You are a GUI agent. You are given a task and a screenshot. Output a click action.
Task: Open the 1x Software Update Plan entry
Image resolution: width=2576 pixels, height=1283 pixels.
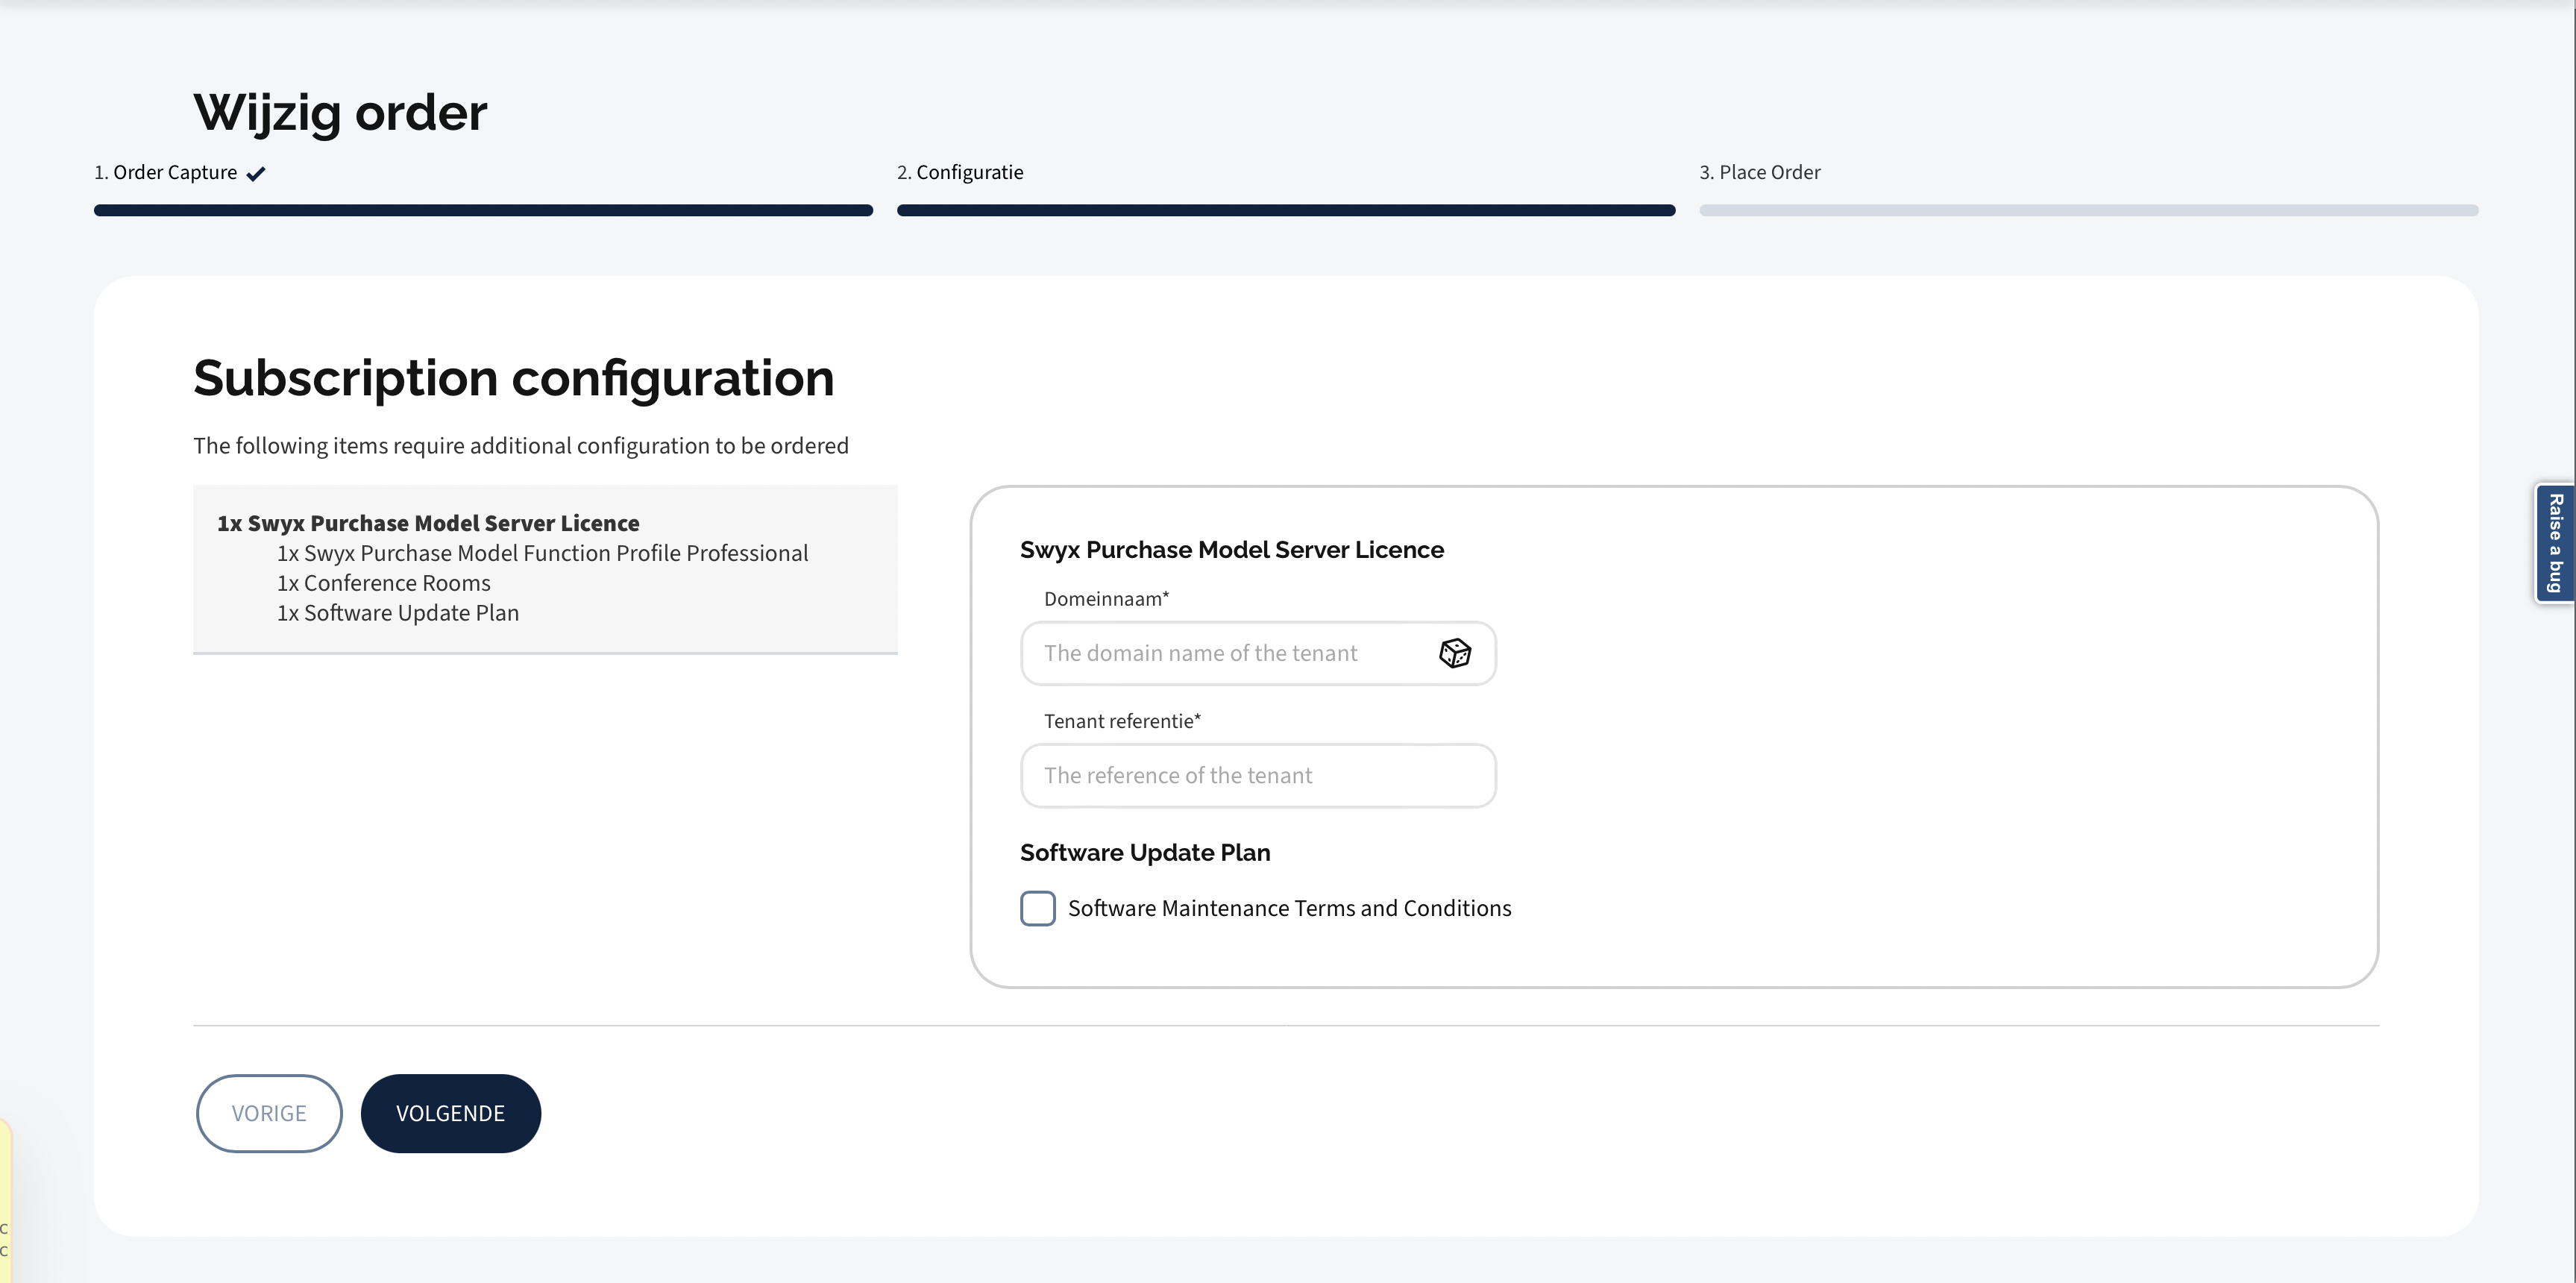397,612
